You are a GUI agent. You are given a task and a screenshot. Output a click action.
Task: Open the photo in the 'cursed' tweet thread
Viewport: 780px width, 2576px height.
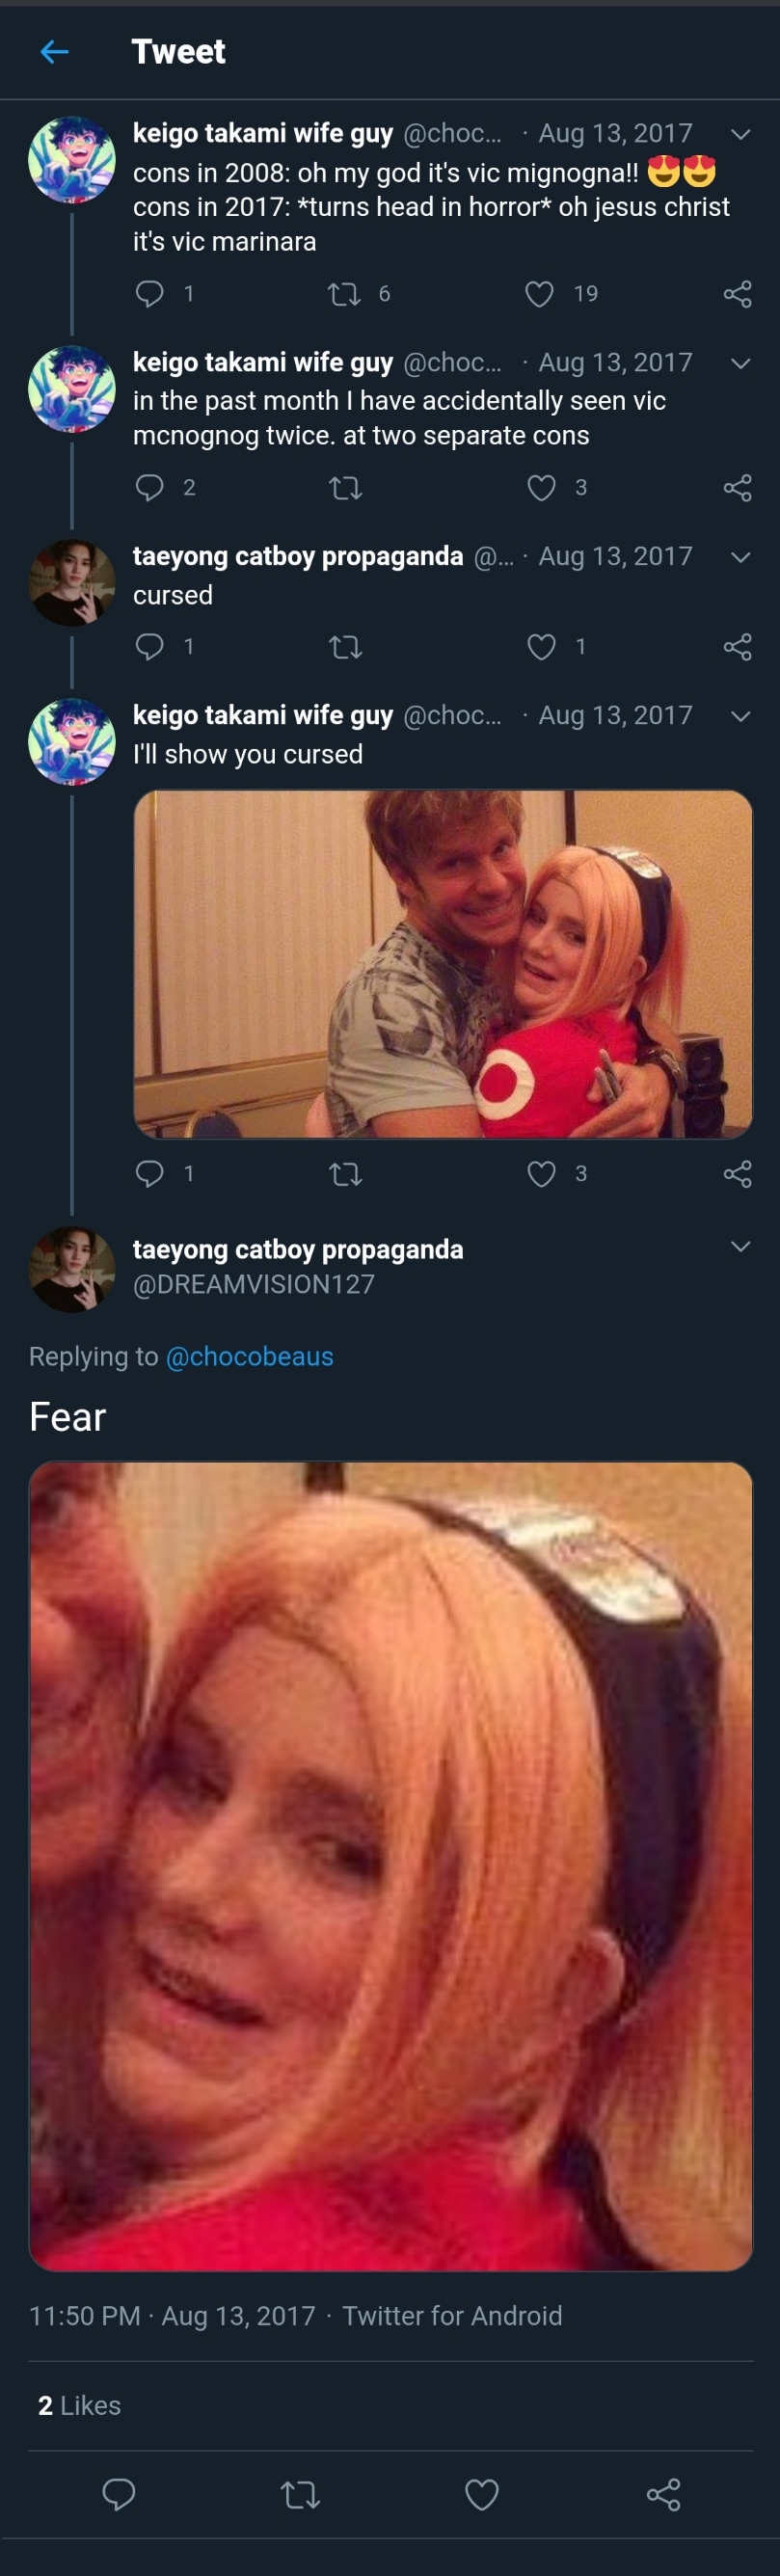tap(443, 964)
